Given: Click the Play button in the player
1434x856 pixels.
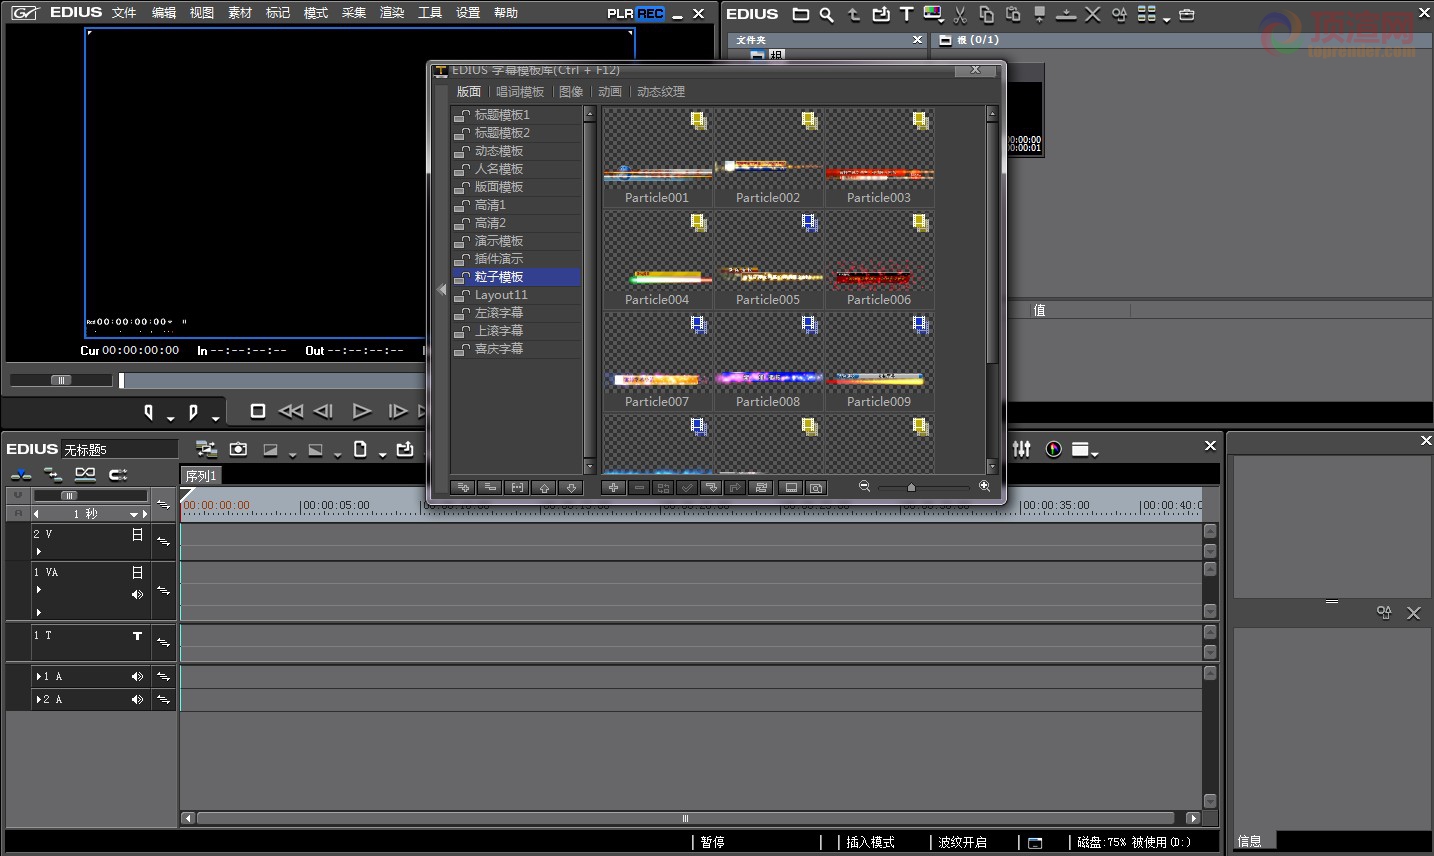Looking at the screenshot, I should [x=362, y=411].
